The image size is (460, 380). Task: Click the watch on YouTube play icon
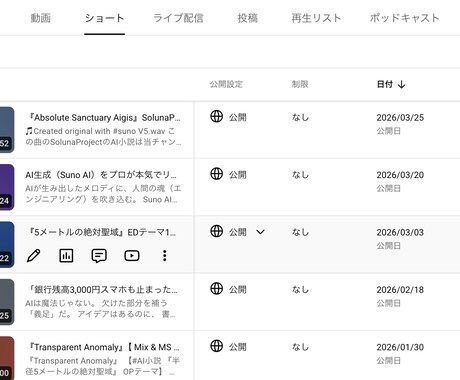(x=132, y=256)
